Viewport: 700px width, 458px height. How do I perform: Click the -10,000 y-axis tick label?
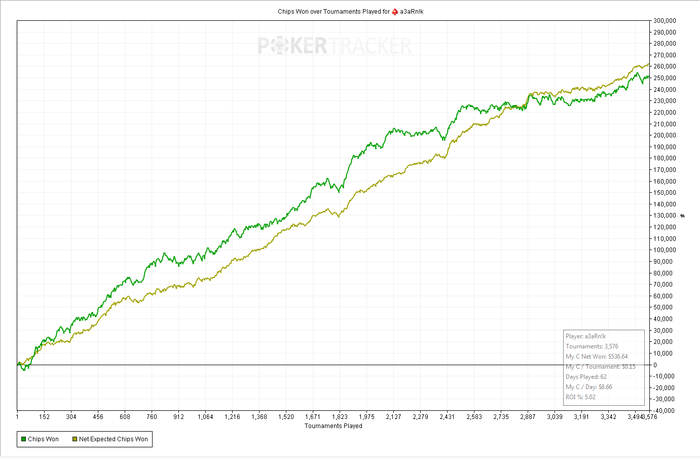(x=664, y=376)
